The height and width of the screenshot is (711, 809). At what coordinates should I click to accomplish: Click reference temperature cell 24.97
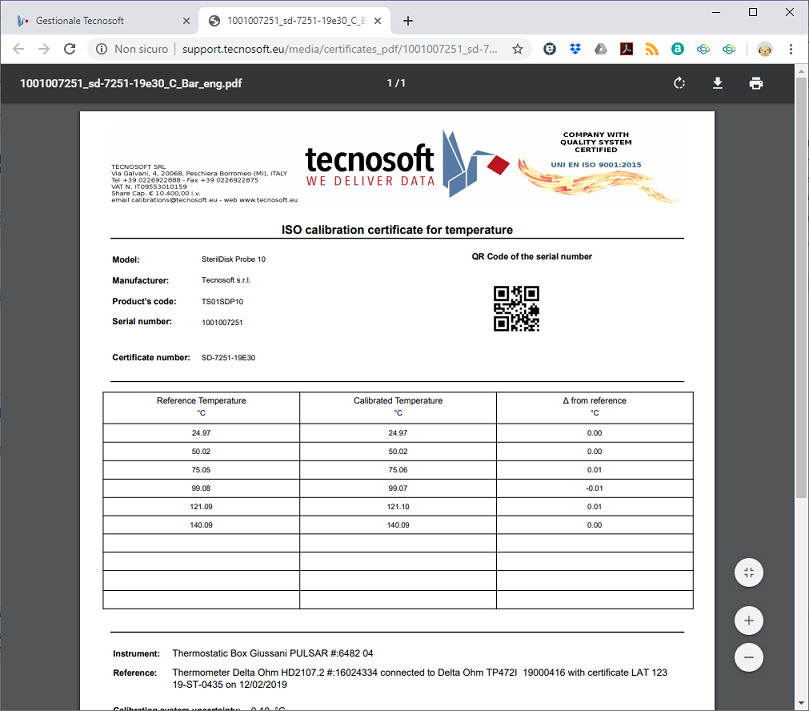pos(201,433)
